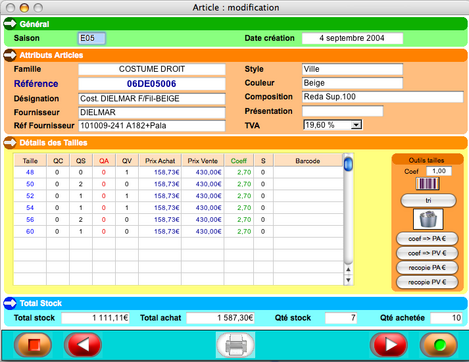Go to next article with right arrow
This screenshot has height=362, width=469.
click(x=389, y=345)
